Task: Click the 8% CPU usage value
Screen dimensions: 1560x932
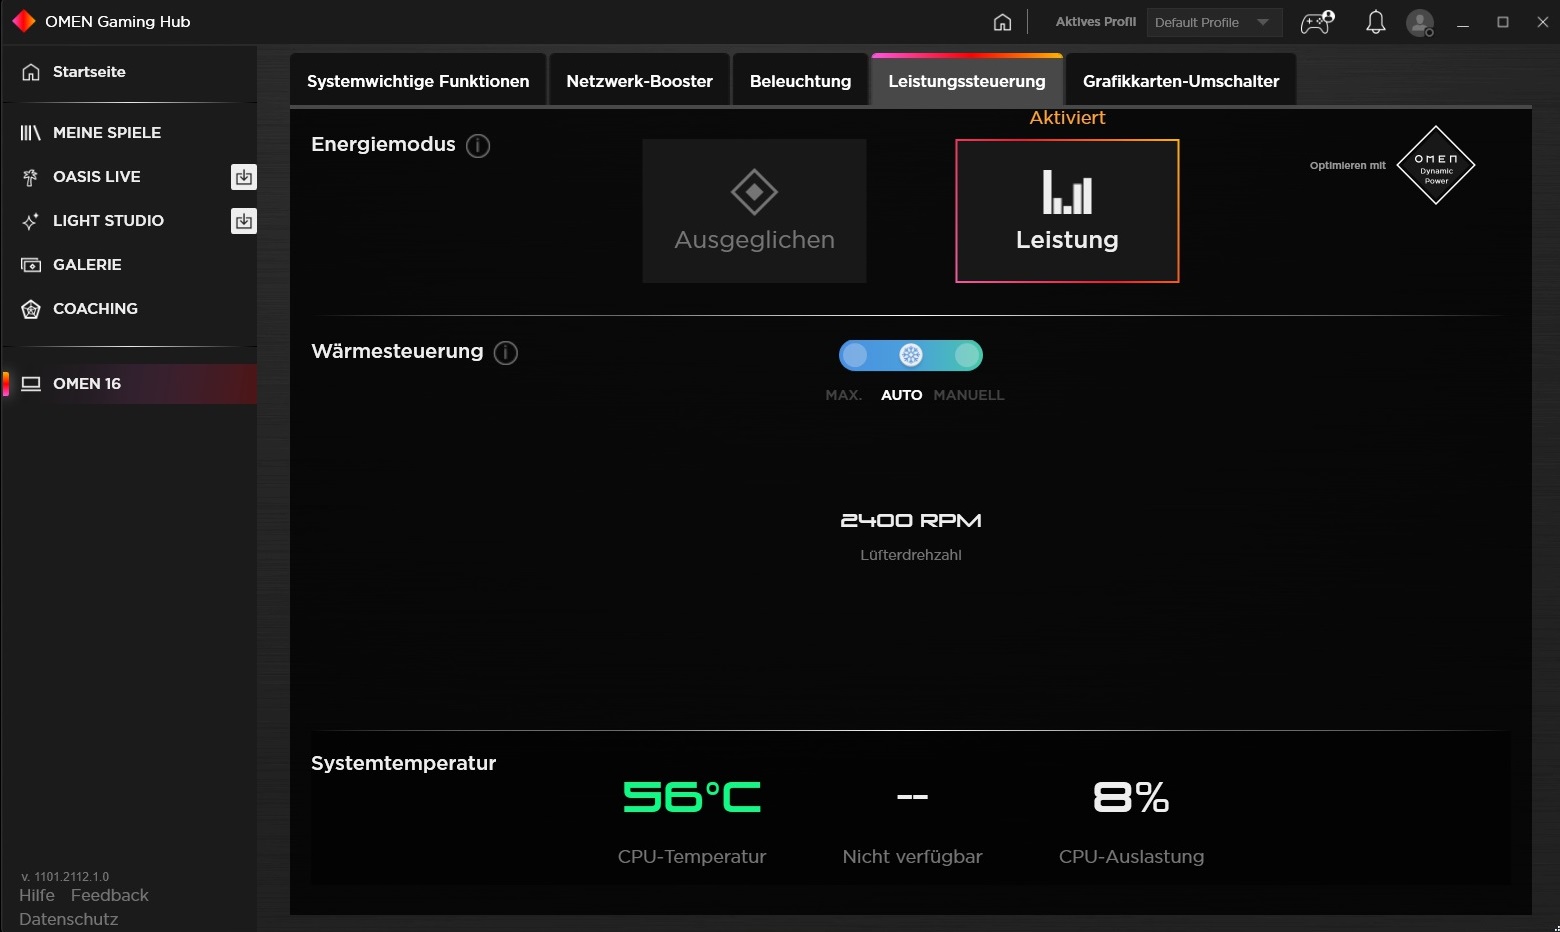Action: pyautogui.click(x=1131, y=797)
